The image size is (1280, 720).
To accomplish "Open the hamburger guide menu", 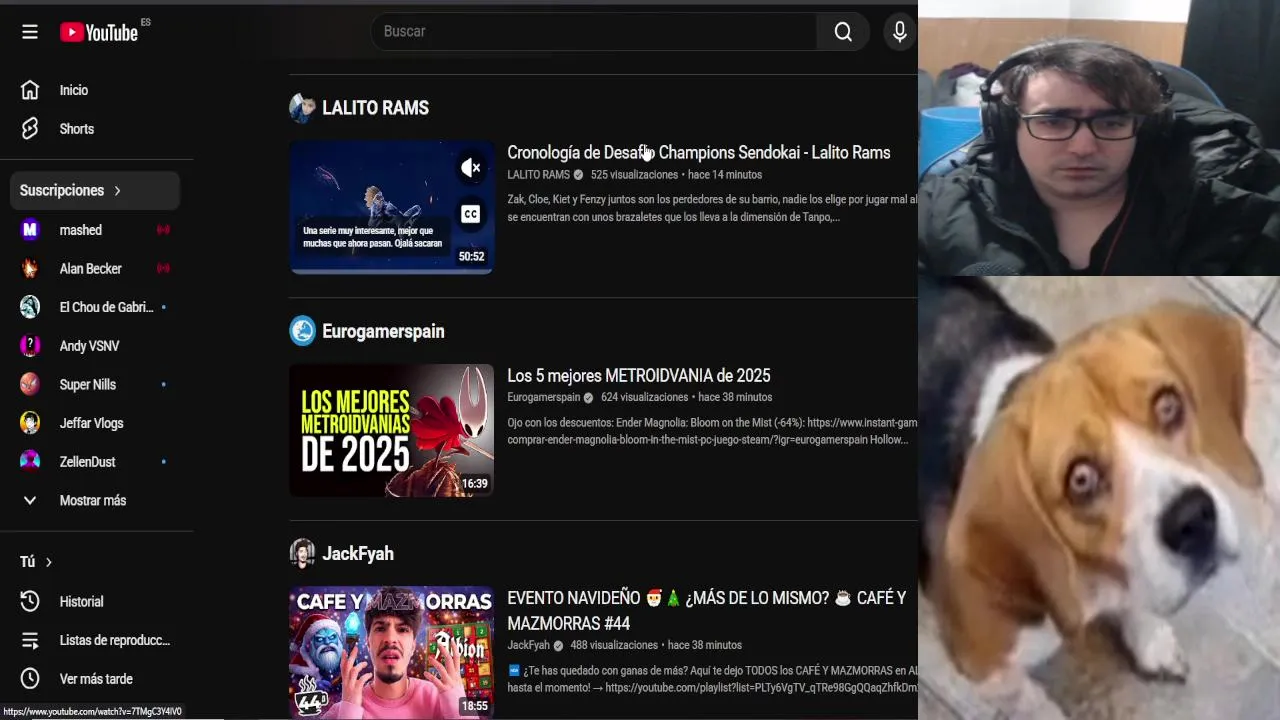I will point(30,32).
